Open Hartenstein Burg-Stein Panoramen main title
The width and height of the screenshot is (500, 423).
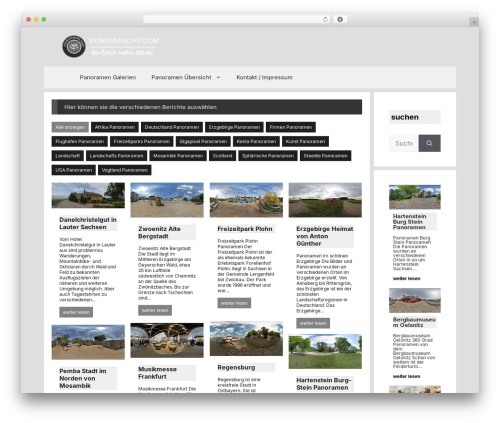click(324, 384)
